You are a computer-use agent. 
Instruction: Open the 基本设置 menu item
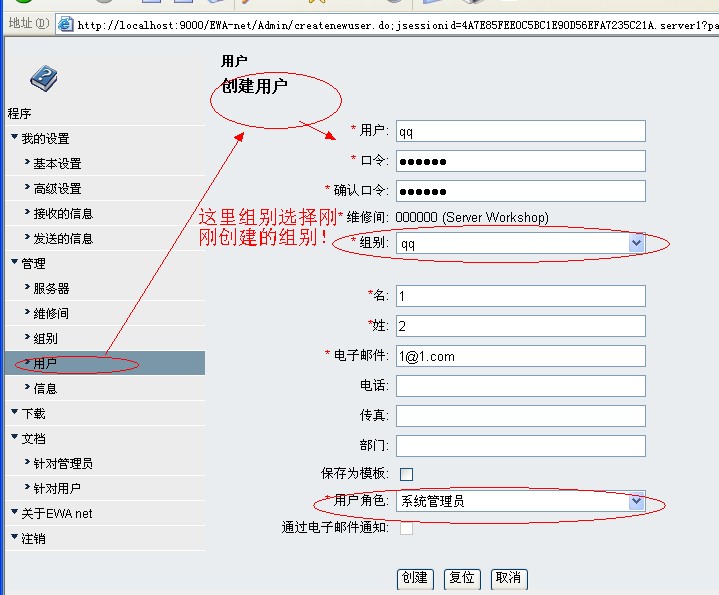pos(57,164)
